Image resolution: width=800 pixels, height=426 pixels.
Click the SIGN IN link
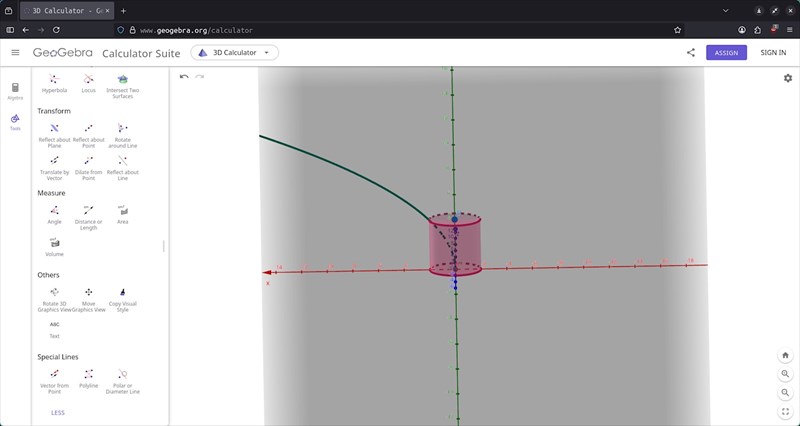pos(773,52)
